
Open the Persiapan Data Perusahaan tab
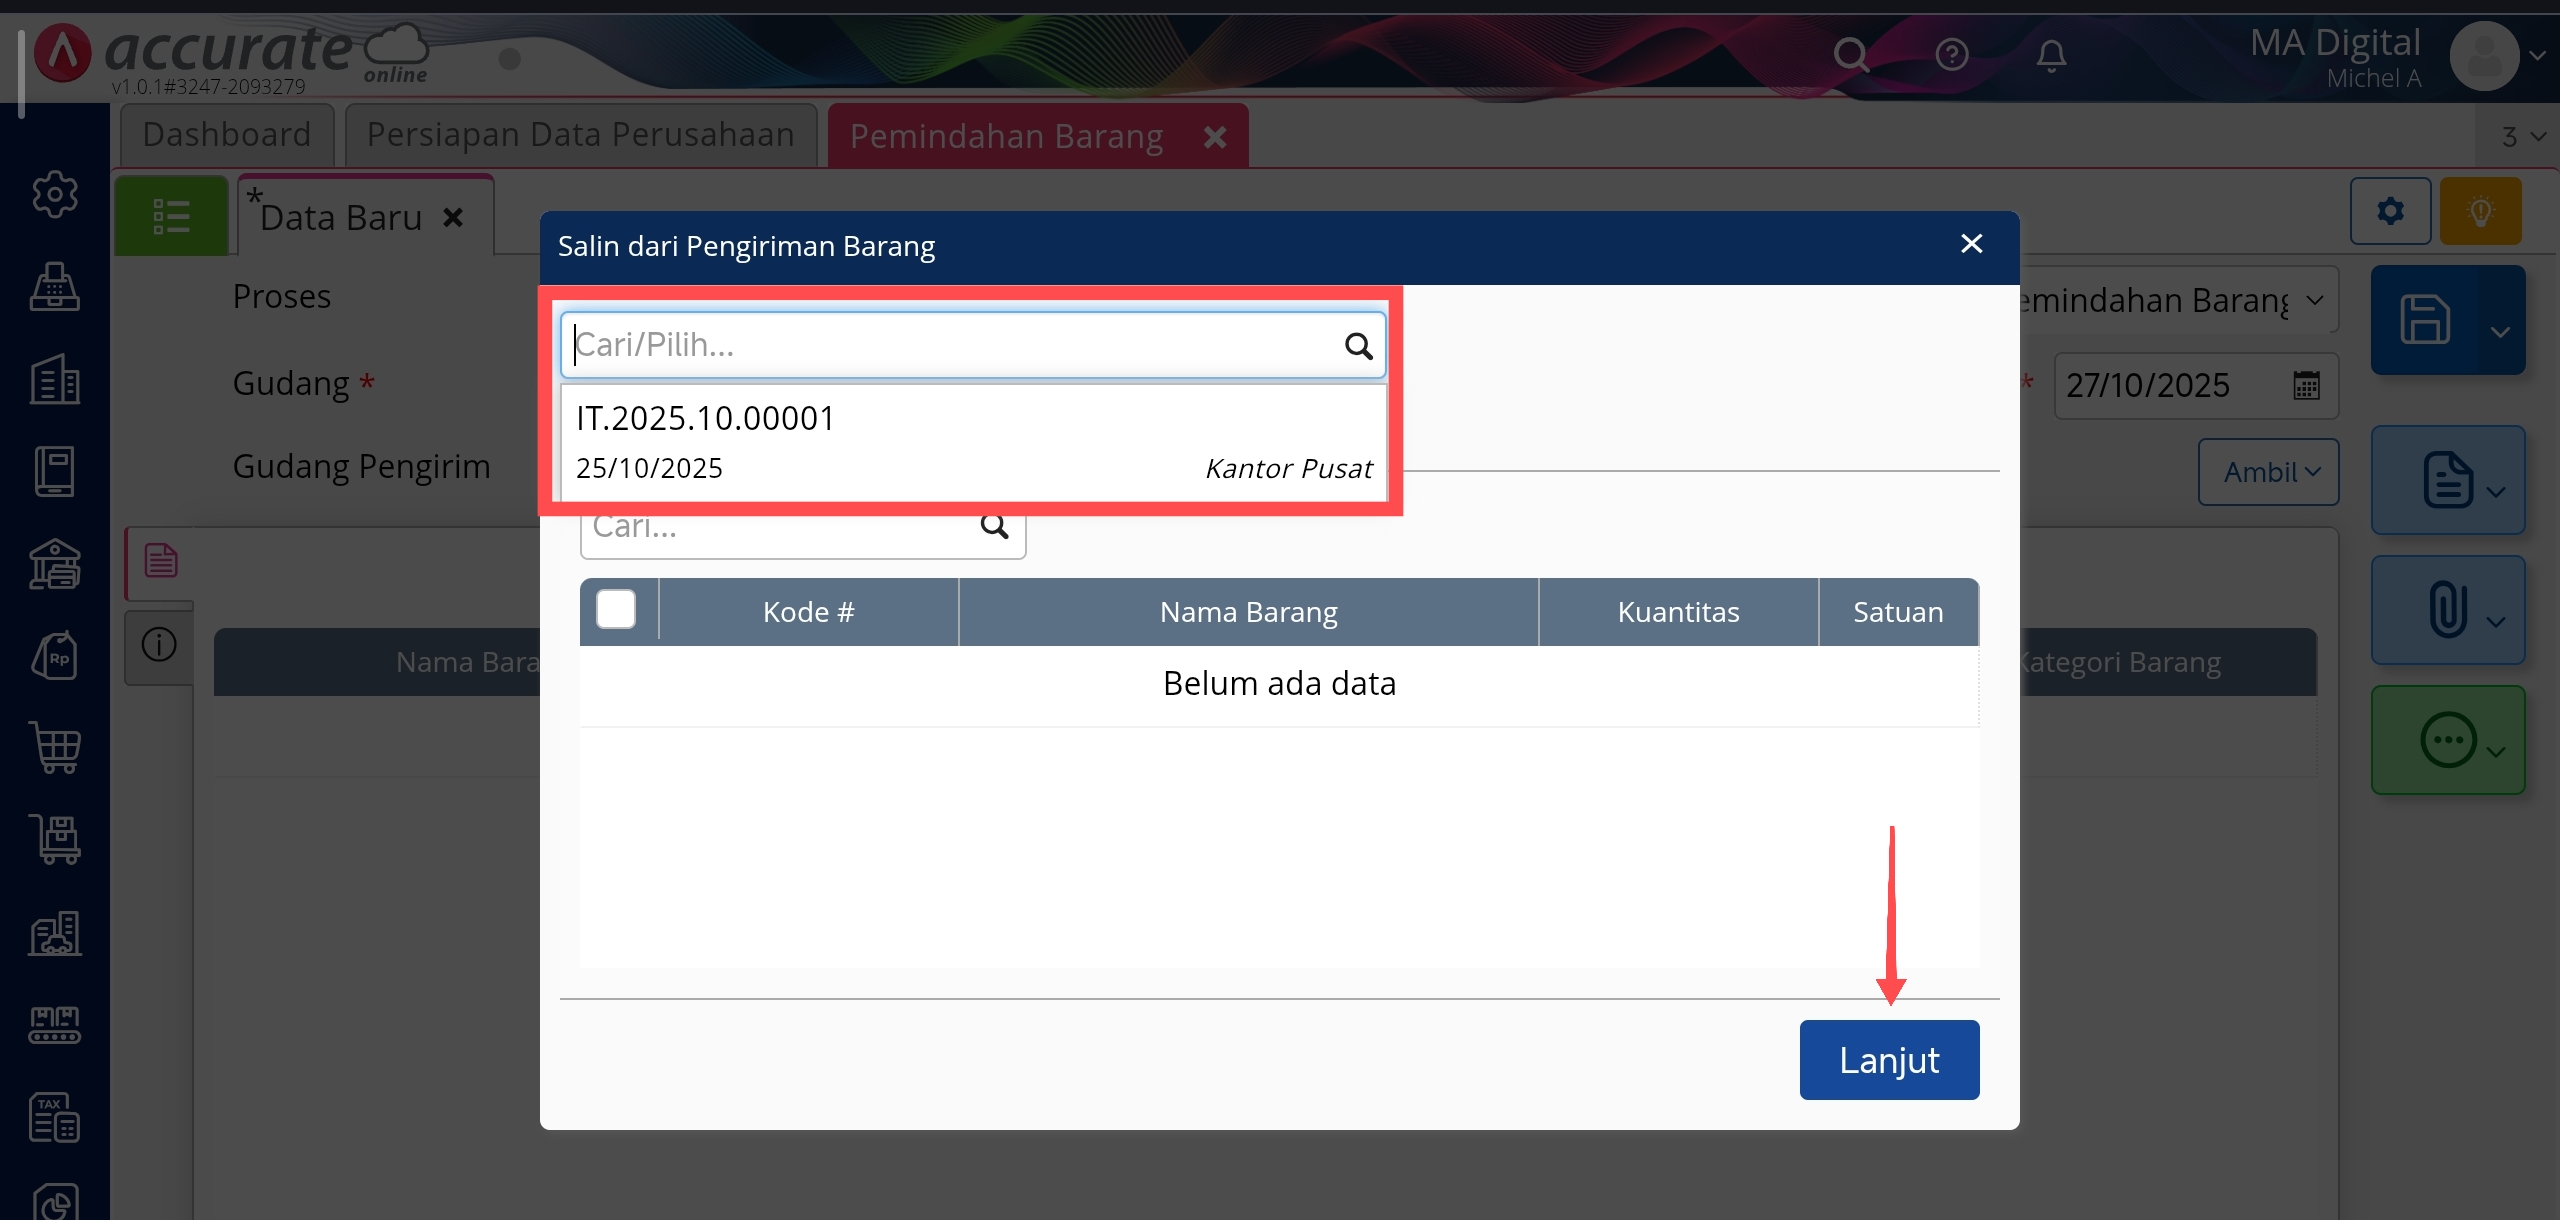[580, 135]
